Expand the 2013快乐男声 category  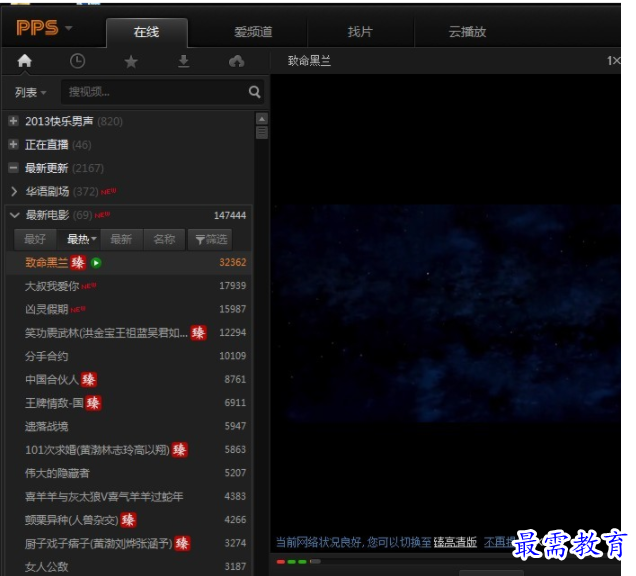pos(13,121)
